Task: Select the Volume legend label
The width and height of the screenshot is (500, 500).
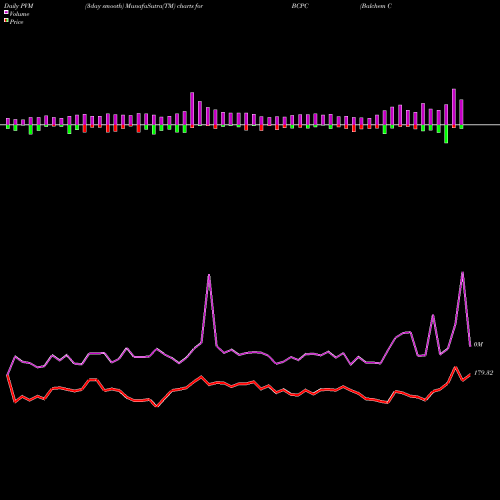Action: pos(19,14)
